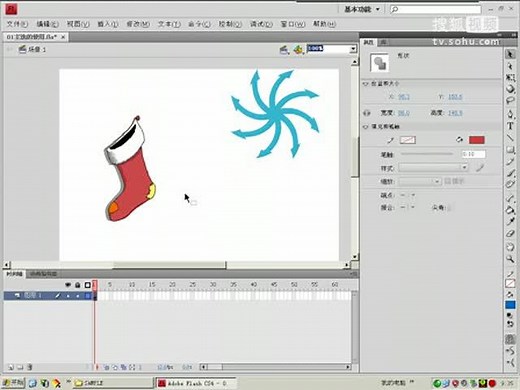Toggle lock width and height link icon
The height and width of the screenshot is (390, 520).
[367, 113]
